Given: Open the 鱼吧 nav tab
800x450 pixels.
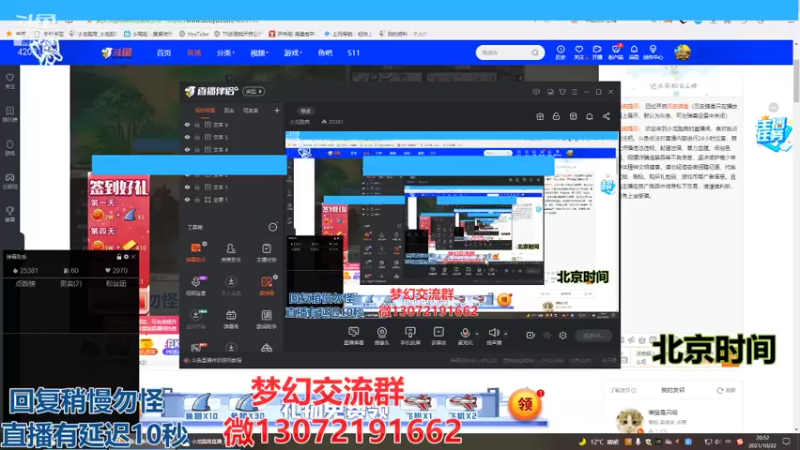Looking at the screenshot, I should (325, 53).
